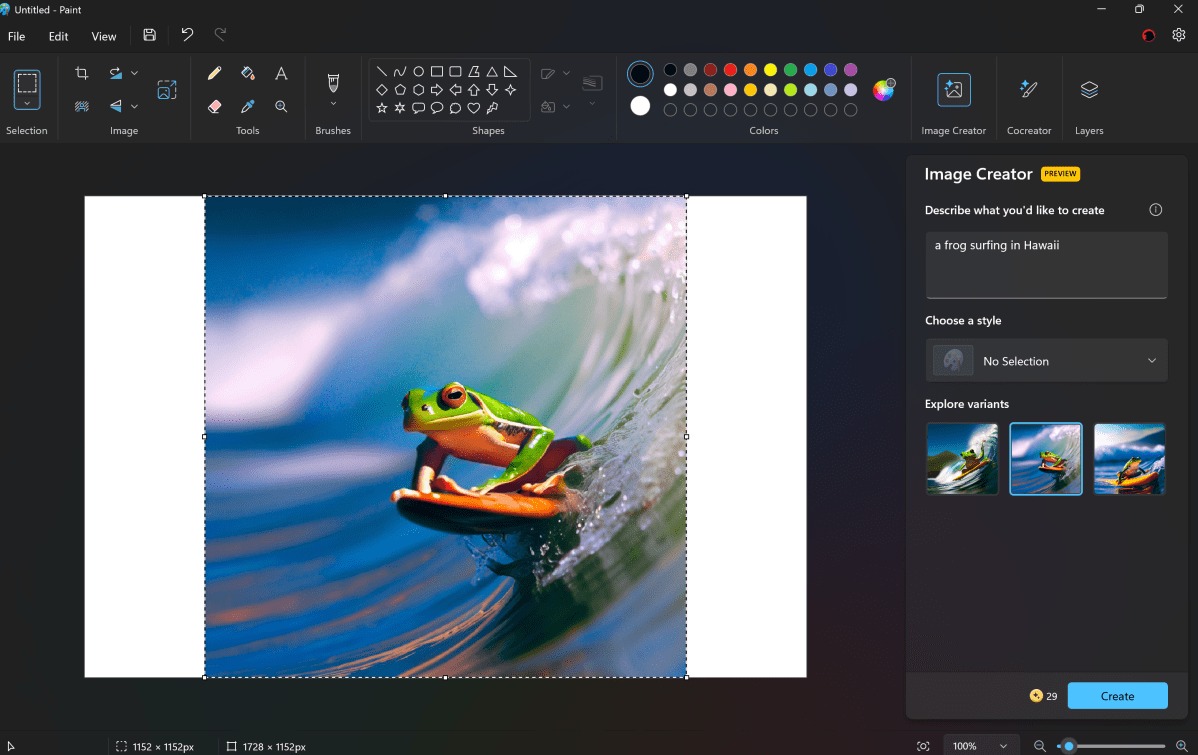Toggle the Image Creator panel
Image resolution: width=1198 pixels, height=755 pixels.
tap(953, 90)
